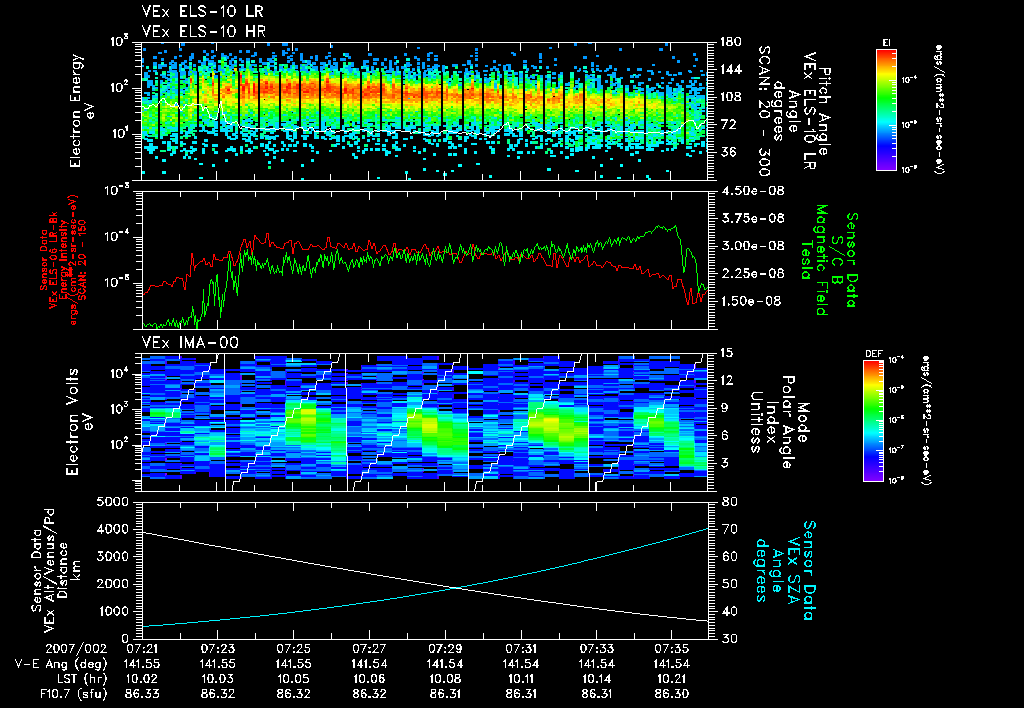Click the 07:29 time tick label
The width and height of the screenshot is (1024, 708).
[x=445, y=649]
